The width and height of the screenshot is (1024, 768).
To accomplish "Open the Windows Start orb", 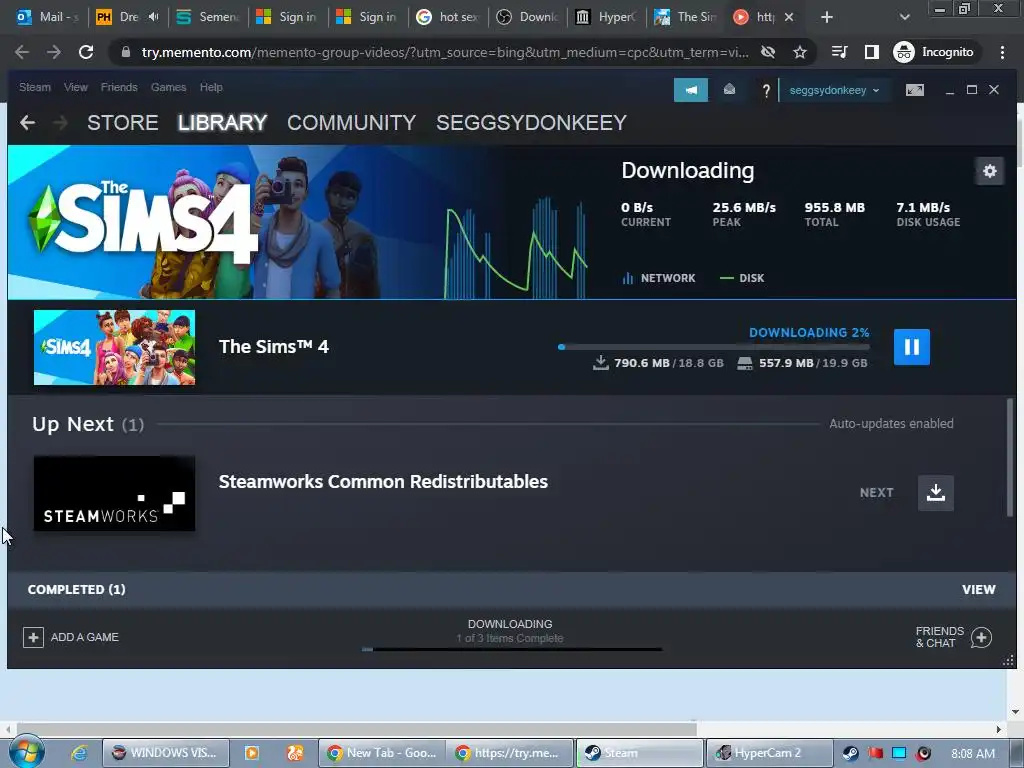I will [25, 752].
